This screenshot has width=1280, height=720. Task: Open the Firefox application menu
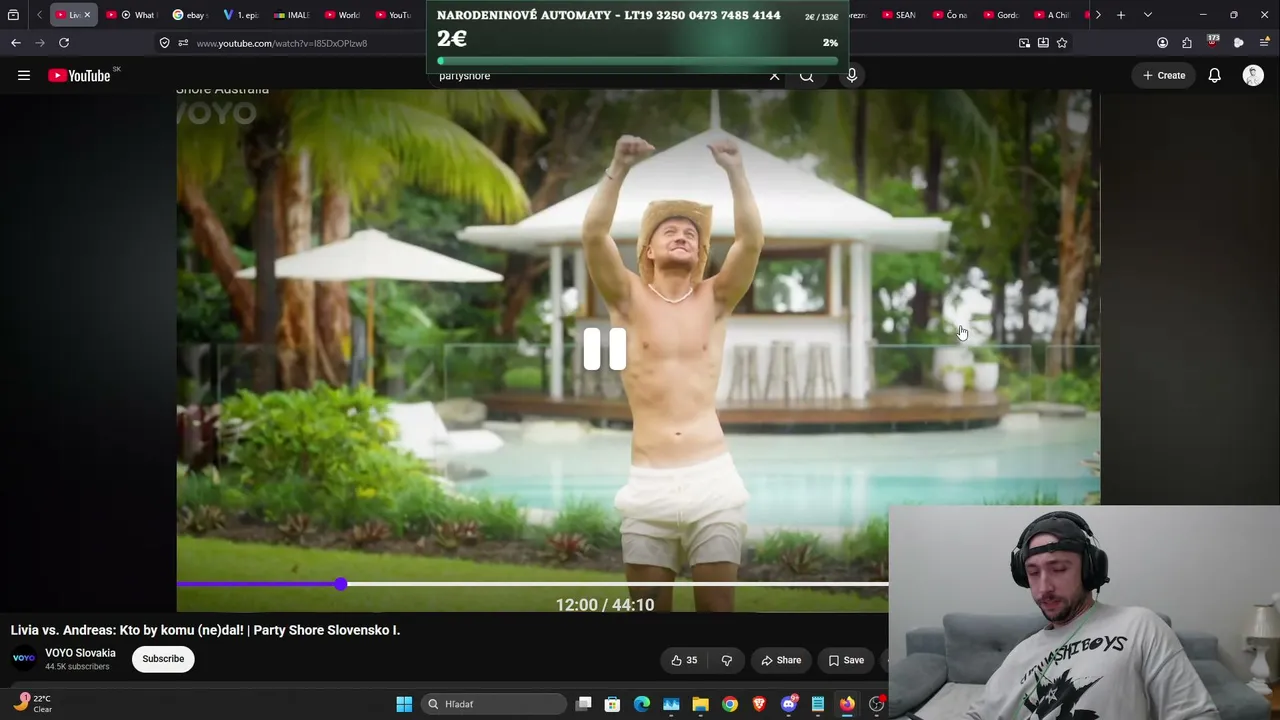pos(1264,43)
